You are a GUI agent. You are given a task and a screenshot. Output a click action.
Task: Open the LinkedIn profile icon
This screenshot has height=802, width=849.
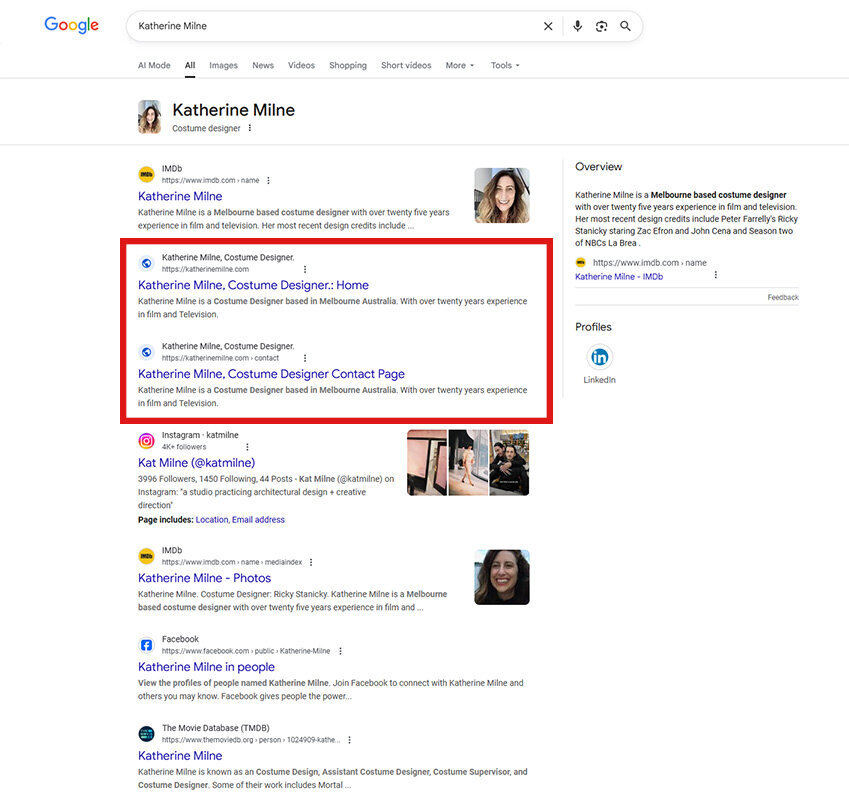tap(599, 357)
